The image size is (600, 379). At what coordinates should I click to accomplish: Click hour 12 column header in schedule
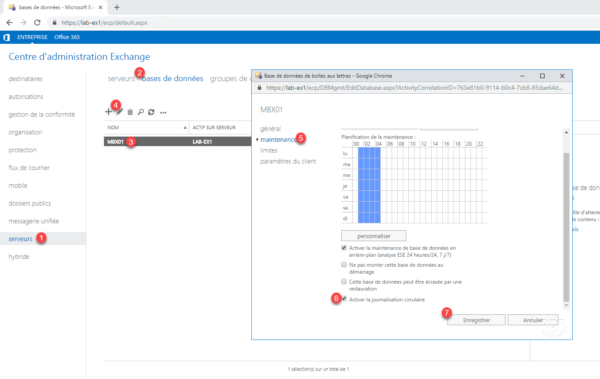pos(424,144)
